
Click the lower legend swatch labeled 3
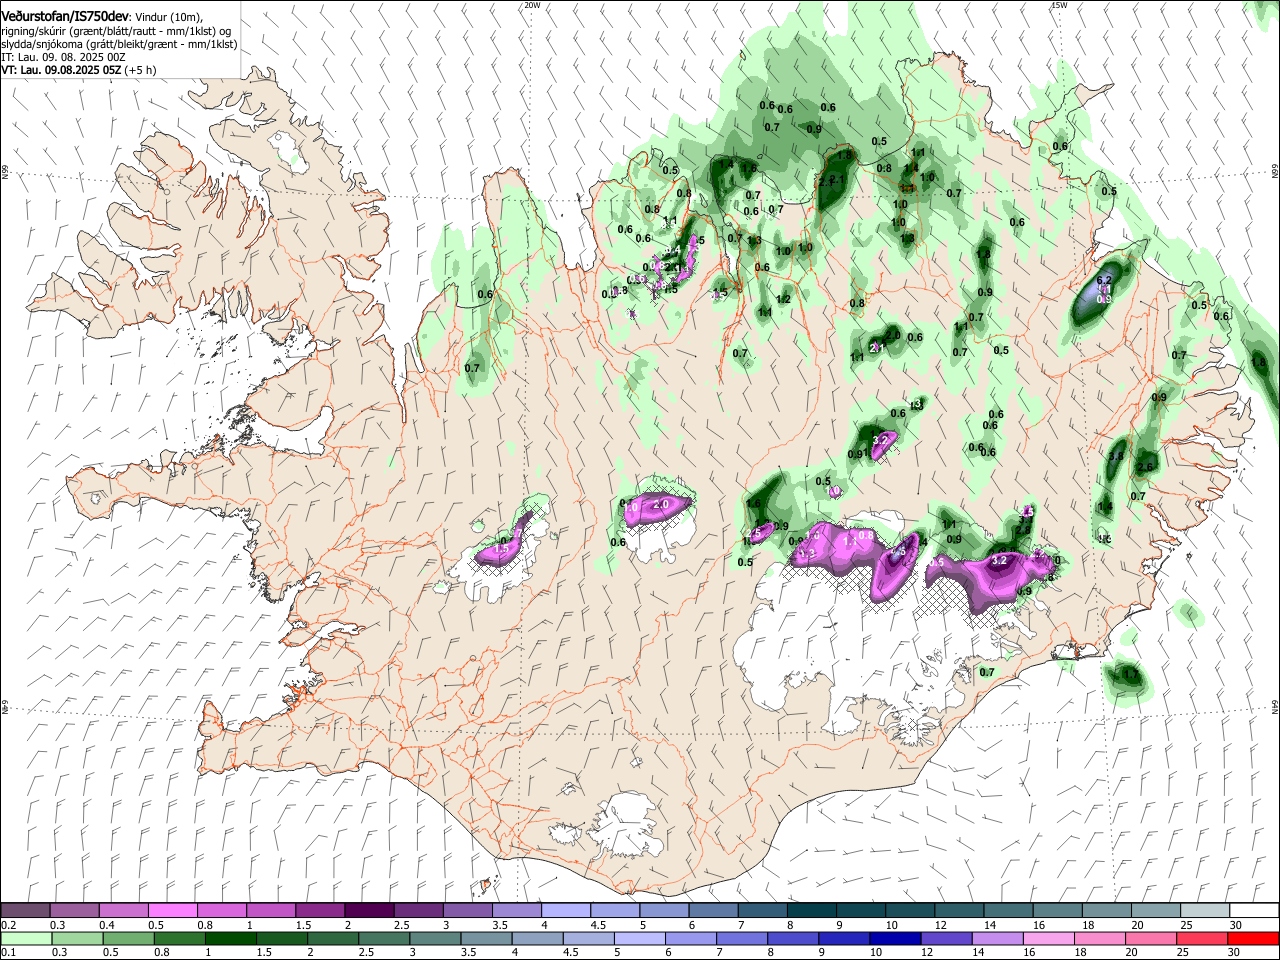pyautogui.click(x=436, y=938)
